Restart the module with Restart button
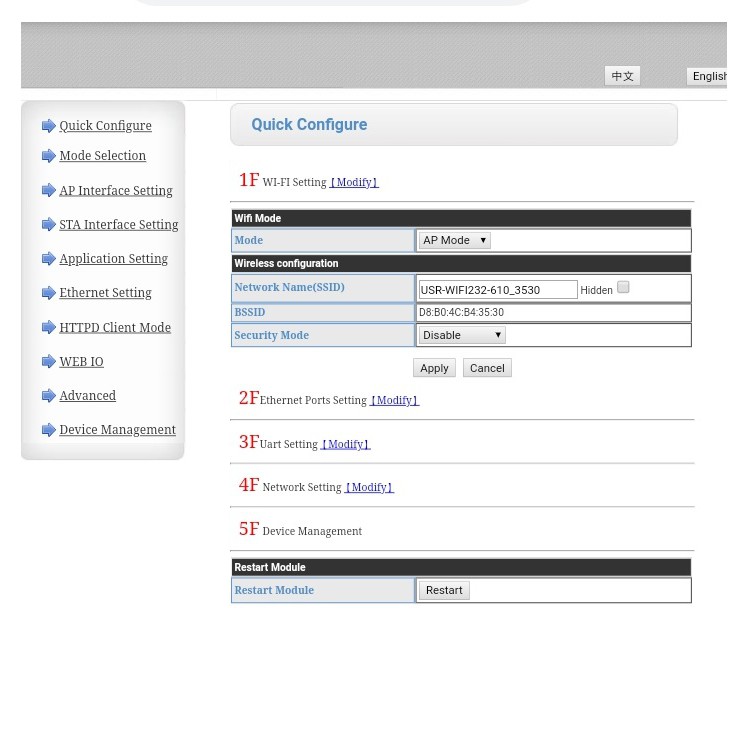The image size is (749, 749). click(444, 590)
